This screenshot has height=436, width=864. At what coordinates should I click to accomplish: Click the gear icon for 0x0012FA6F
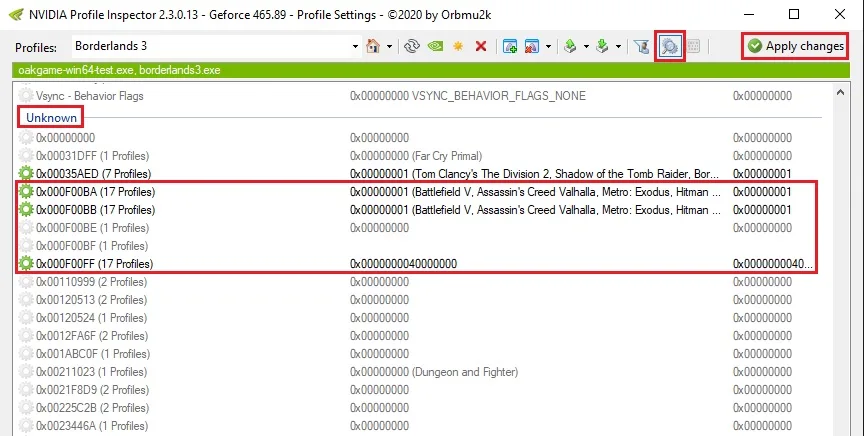26,336
